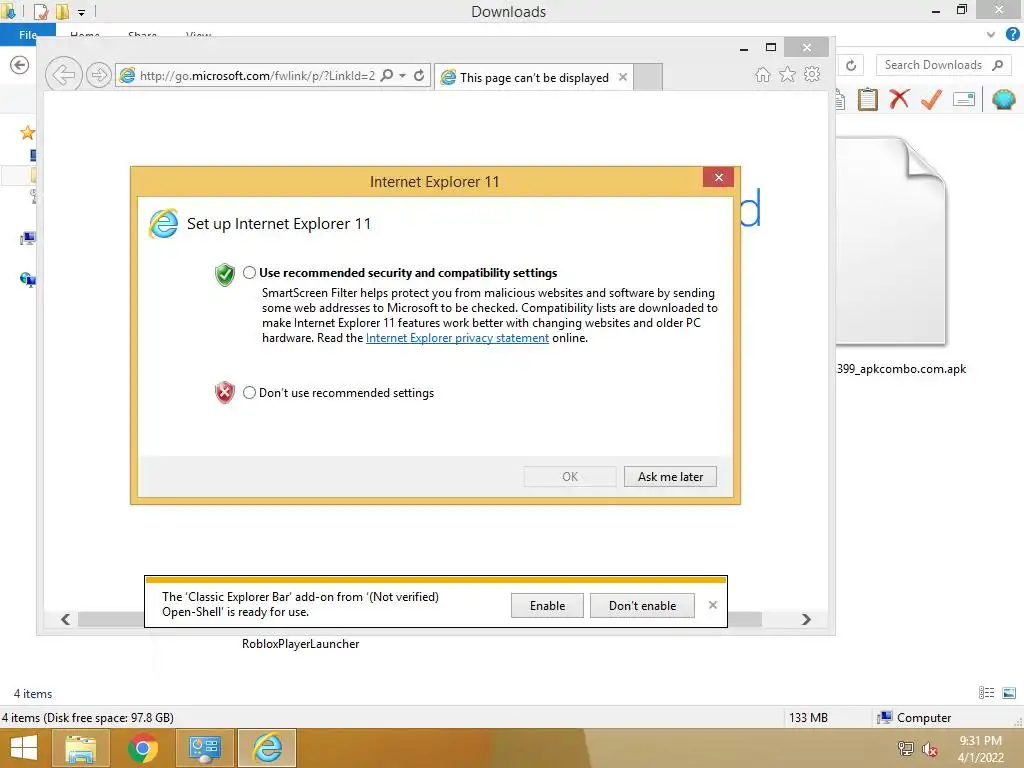
Task: Click the Explorer back arrow button
Action: tap(20, 65)
